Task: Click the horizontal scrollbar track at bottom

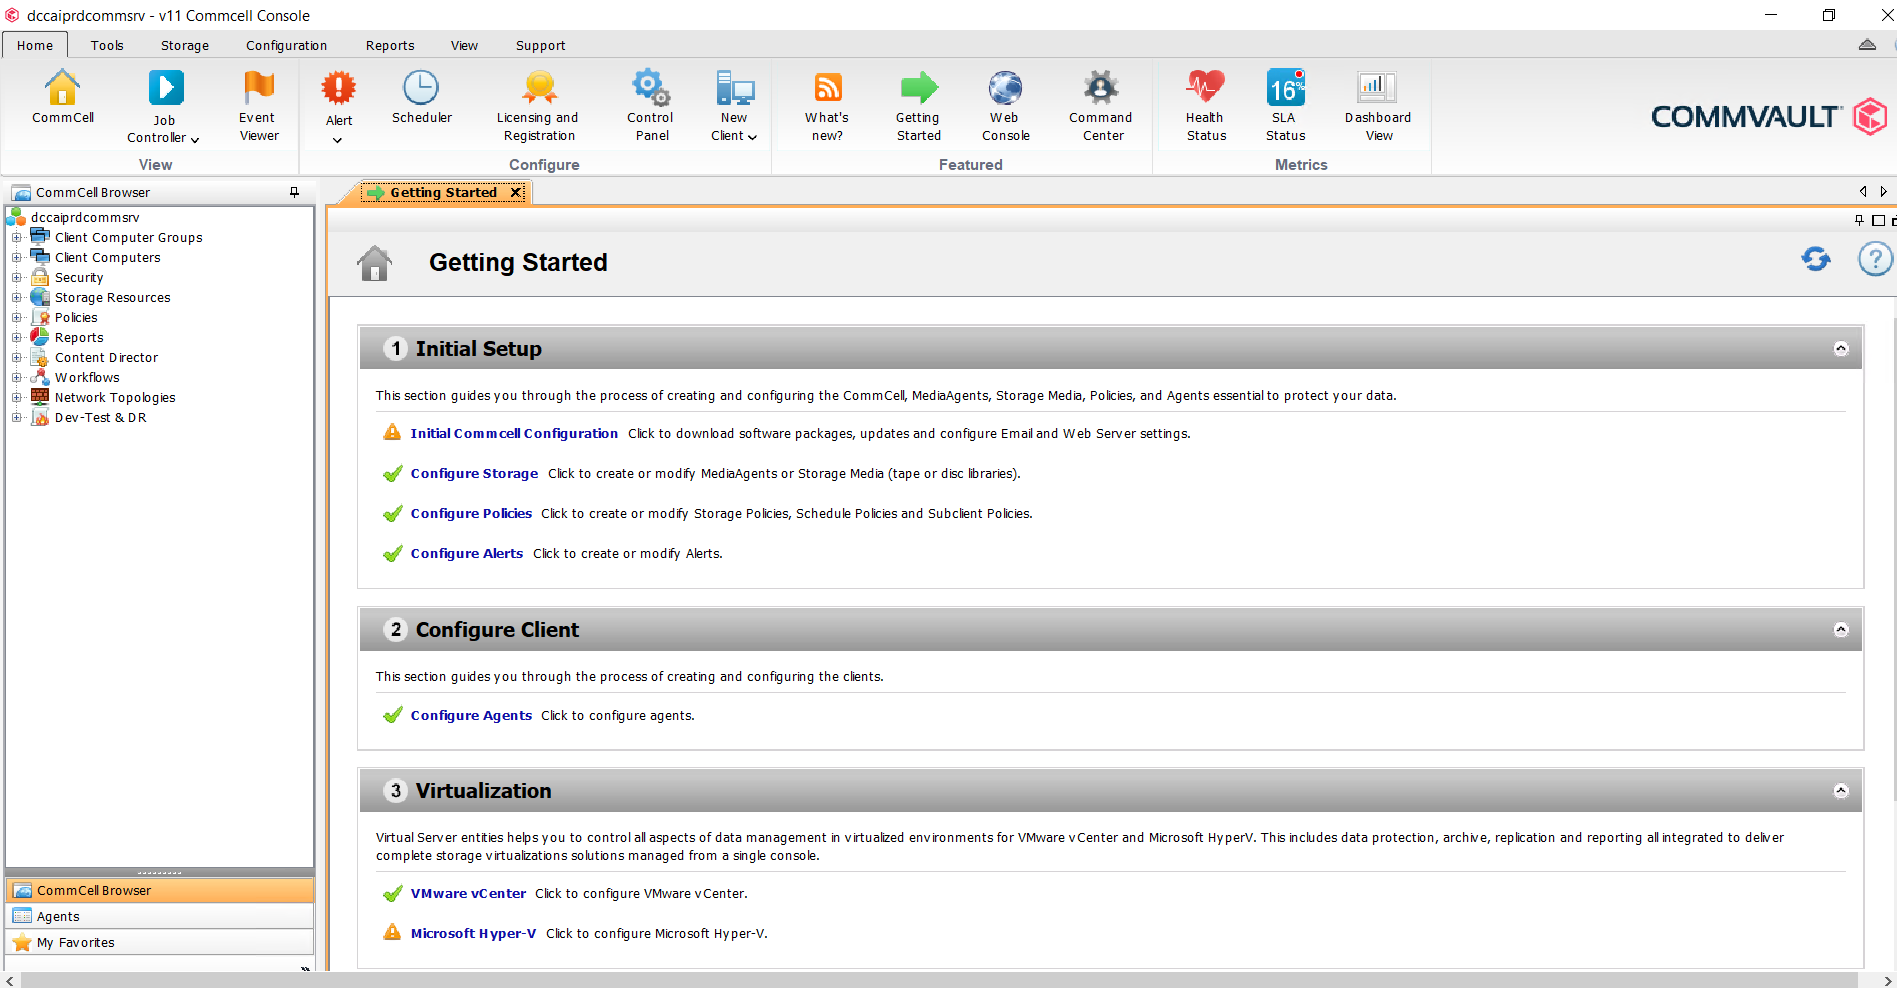Action: click(x=940, y=981)
